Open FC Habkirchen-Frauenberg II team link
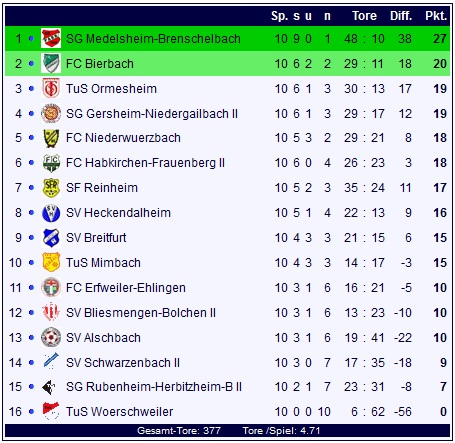455x443 pixels. 145,163
